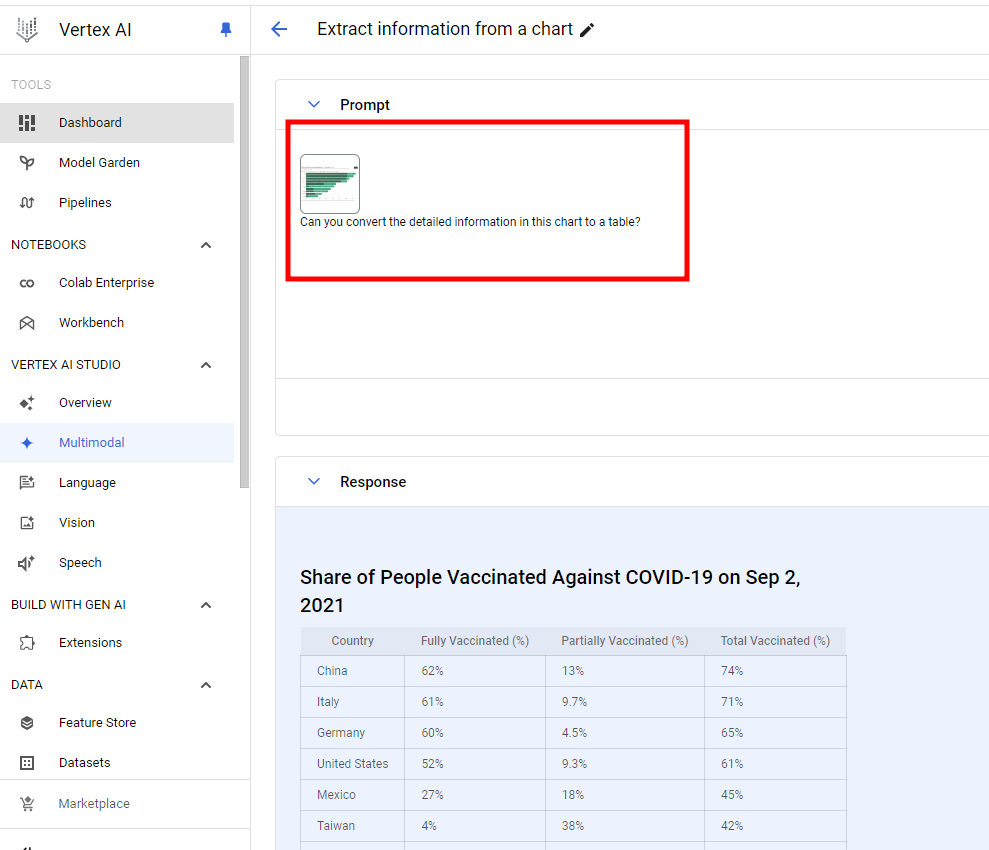
Task: Open the Language section
Action: pyautogui.click(x=117, y=483)
